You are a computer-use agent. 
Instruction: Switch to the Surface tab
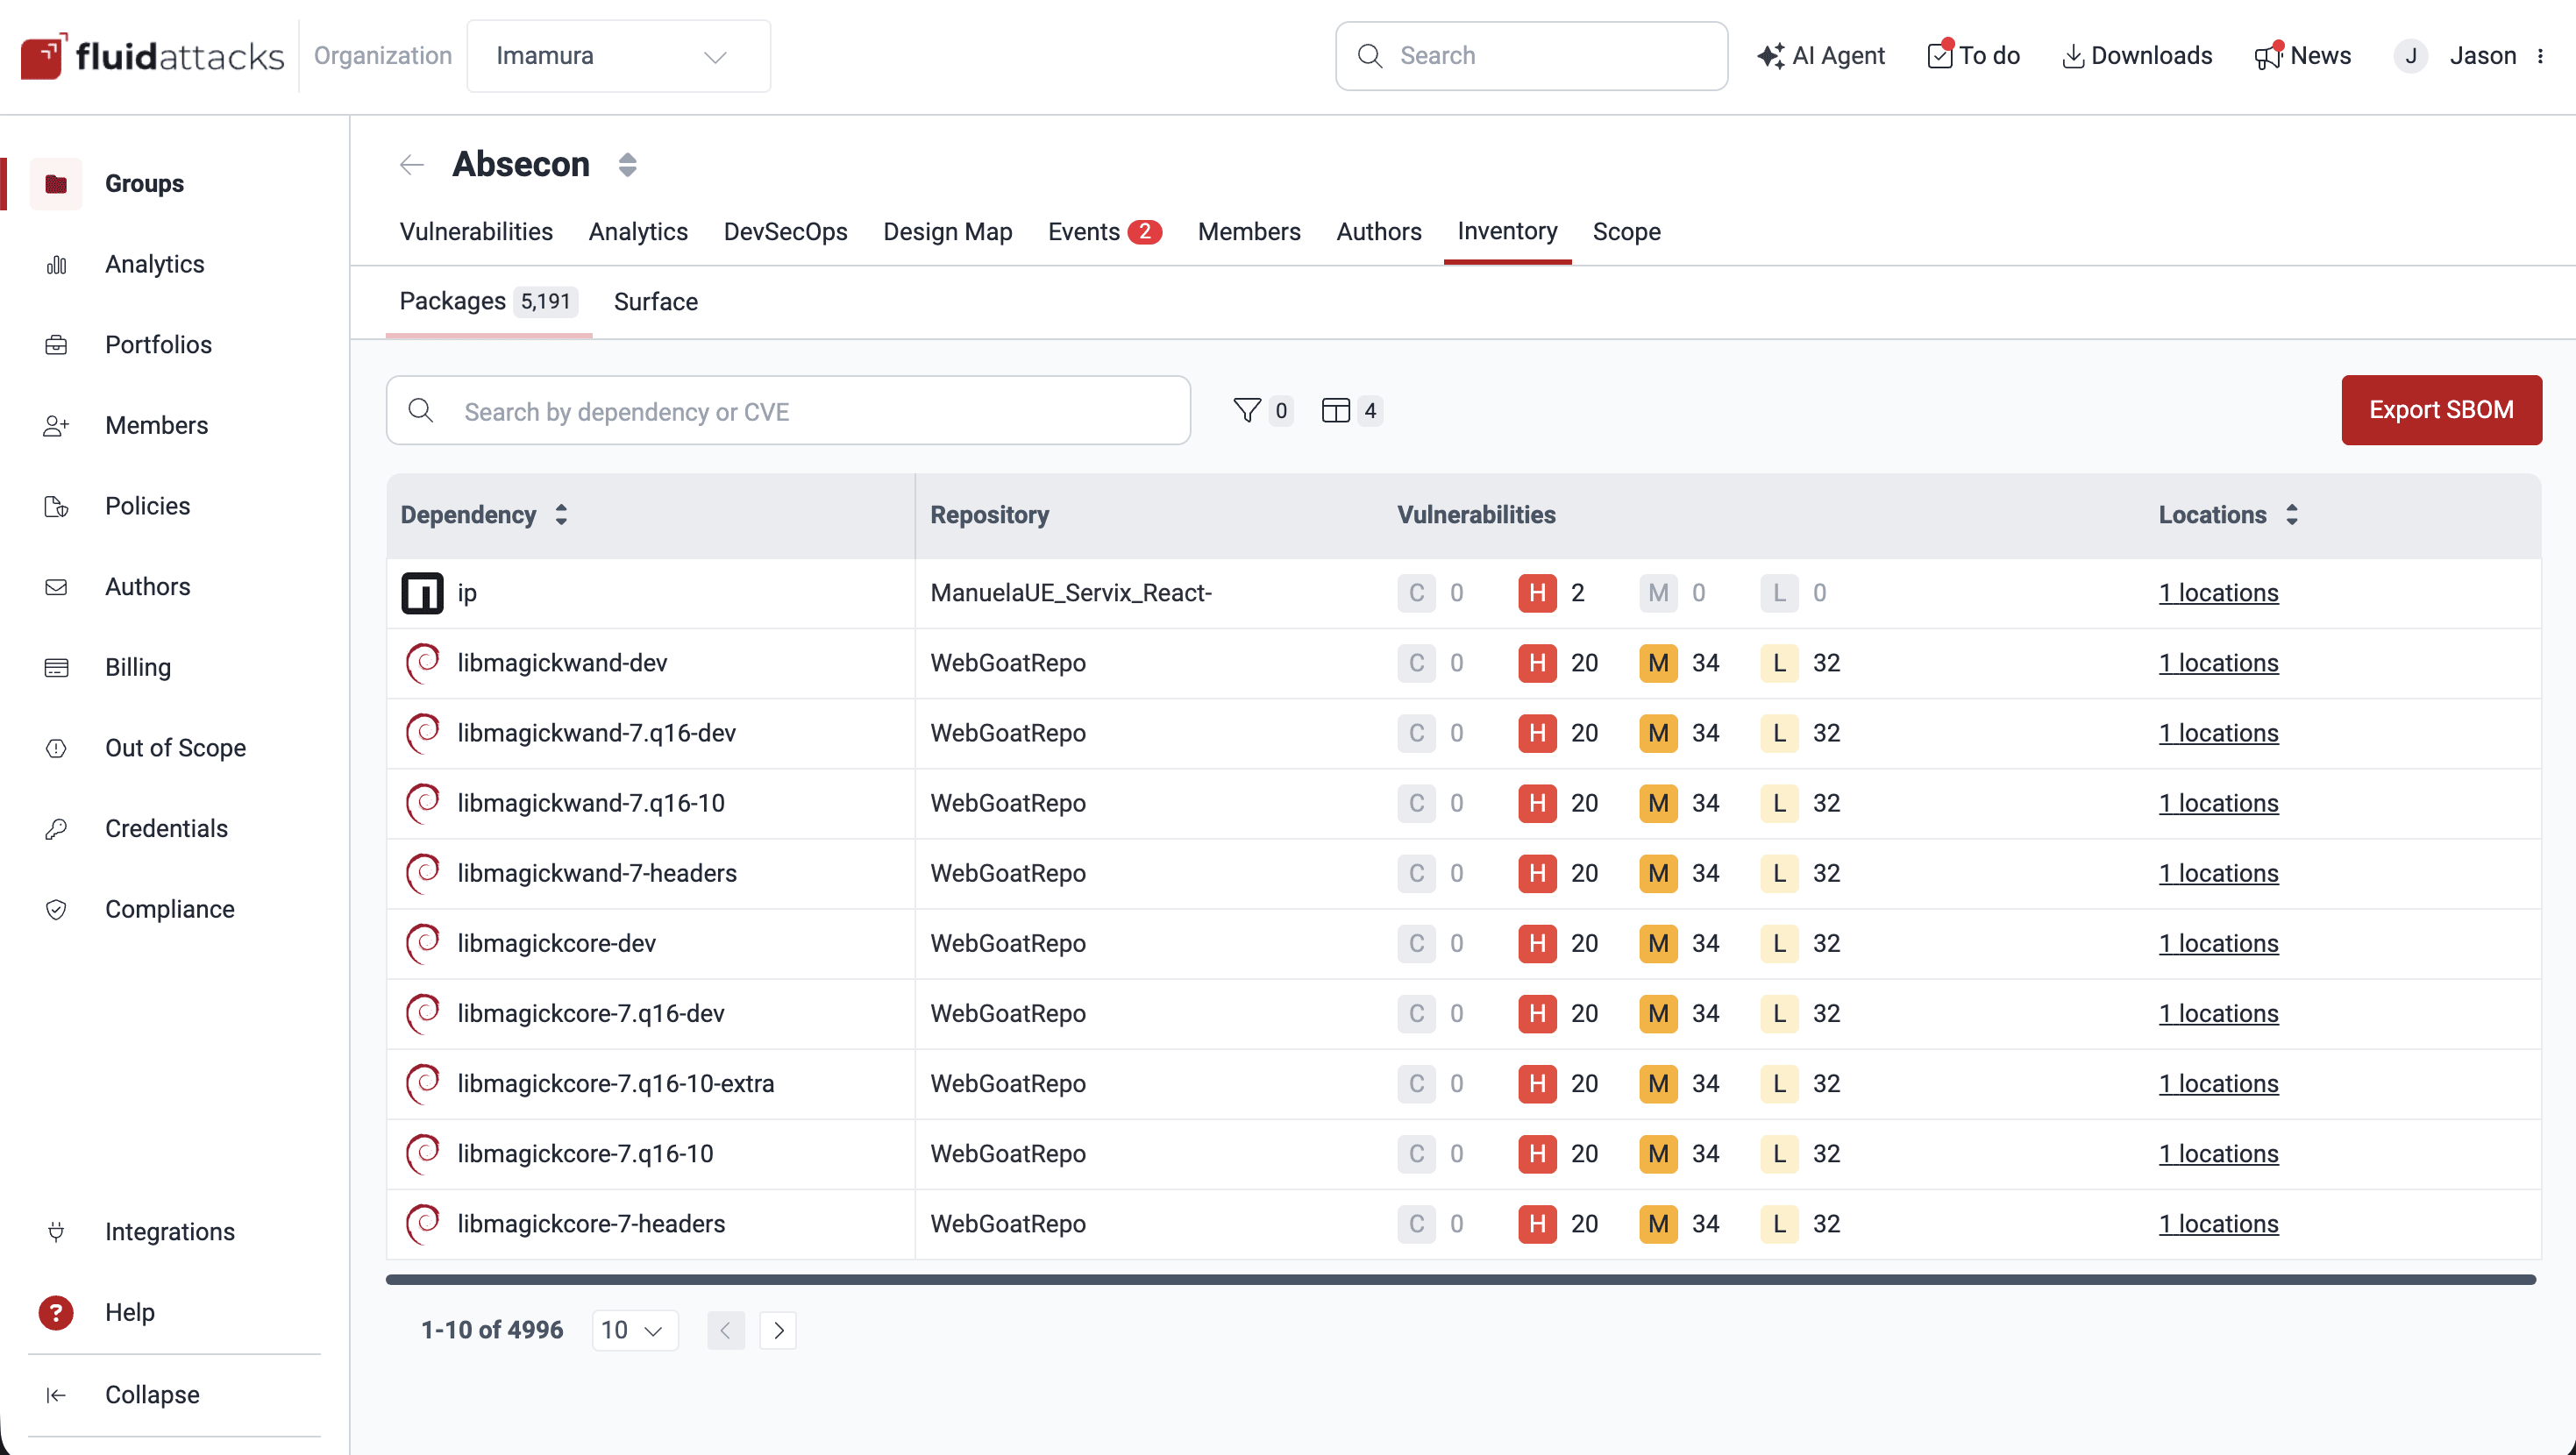point(655,301)
